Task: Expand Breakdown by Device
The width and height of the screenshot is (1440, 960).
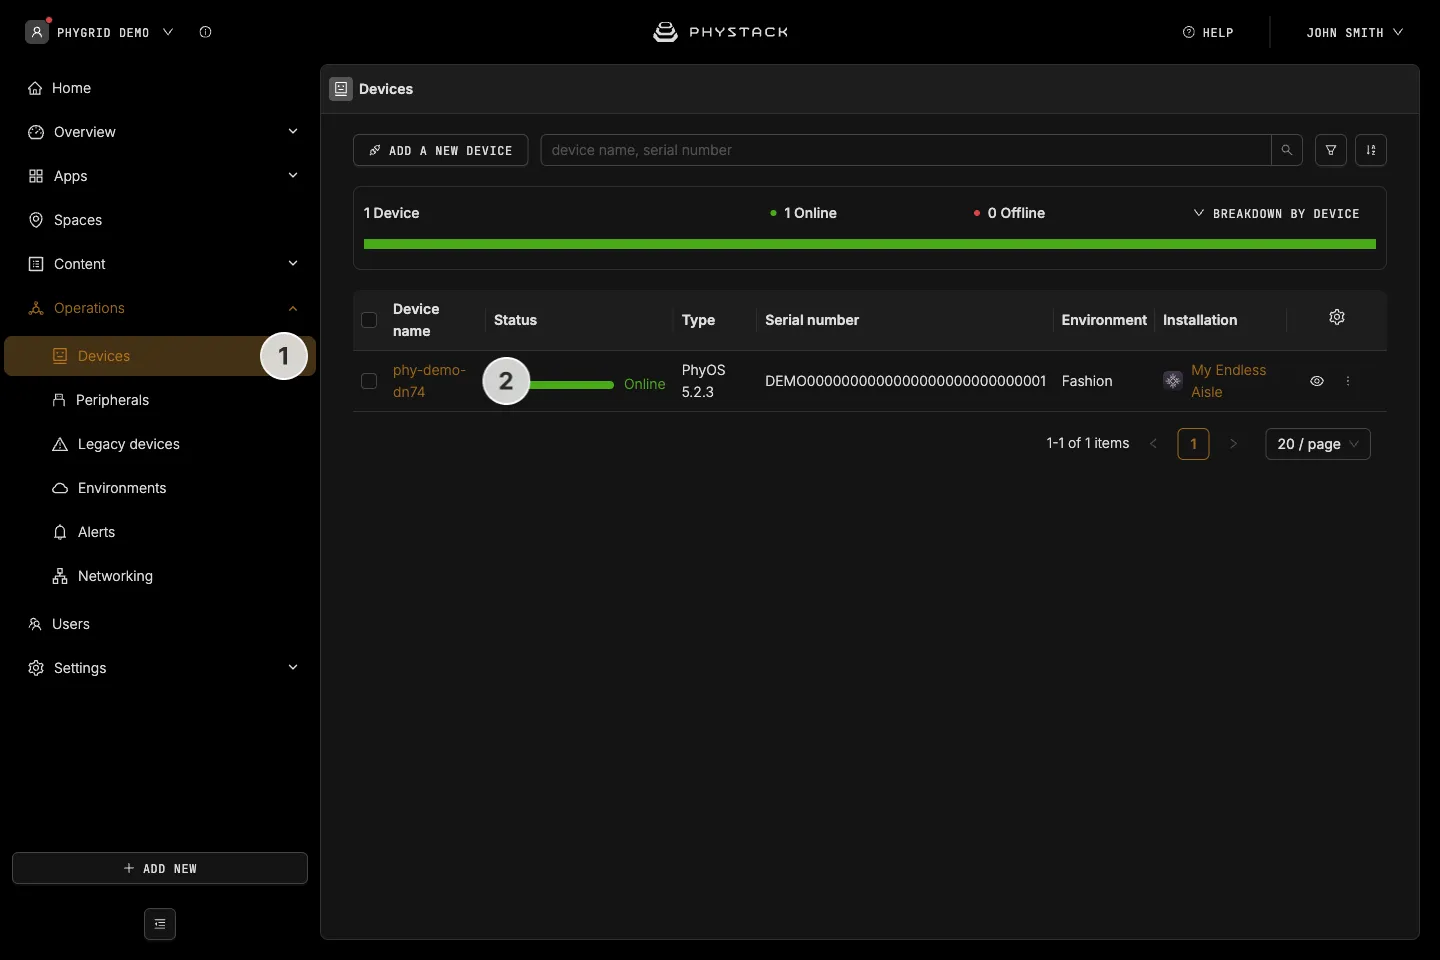Action: coord(1276,214)
